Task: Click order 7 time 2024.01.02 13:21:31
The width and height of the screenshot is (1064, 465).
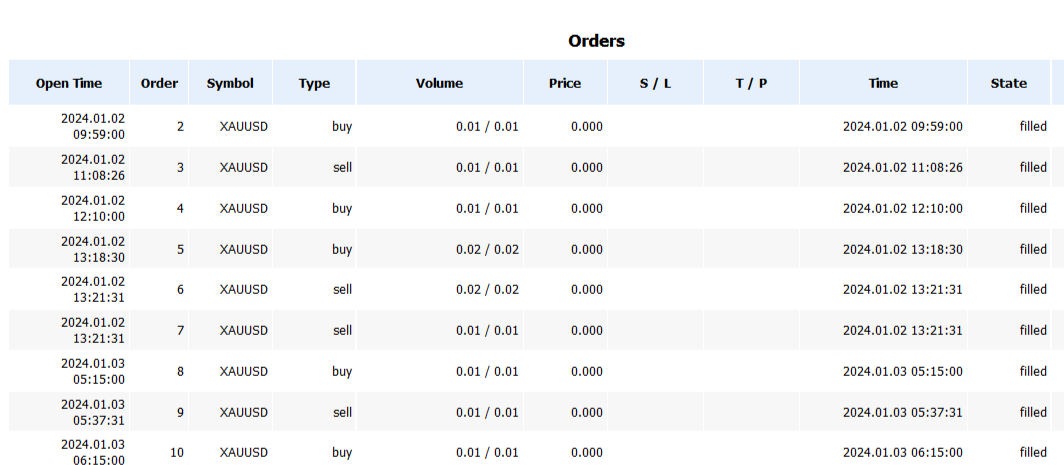Action: tap(902, 331)
